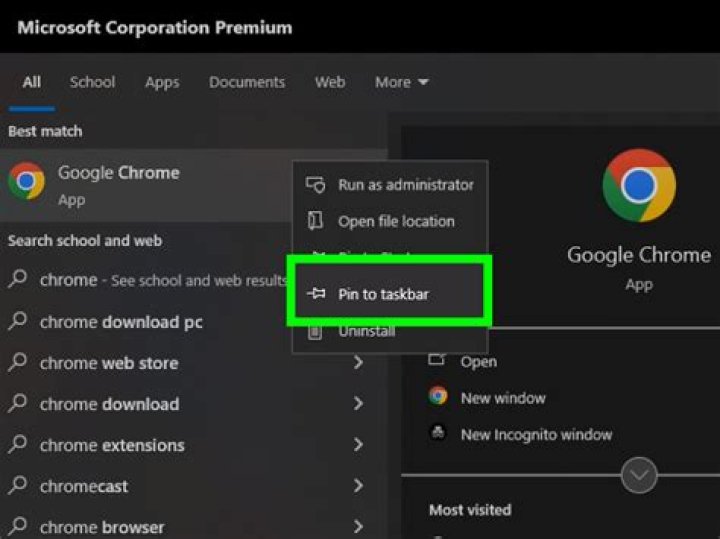Expand the 'chrome download' chevron arrow
This screenshot has width=720, height=539.
pos(359,404)
